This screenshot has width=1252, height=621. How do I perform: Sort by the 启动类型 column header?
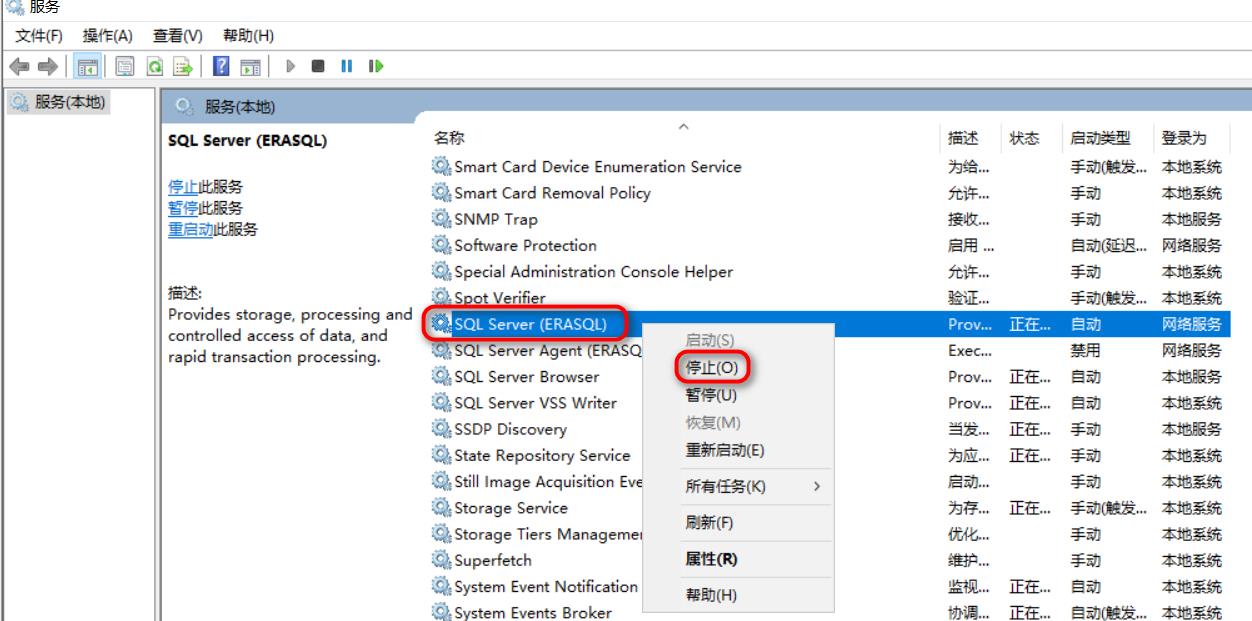pyautogui.click(x=1099, y=139)
